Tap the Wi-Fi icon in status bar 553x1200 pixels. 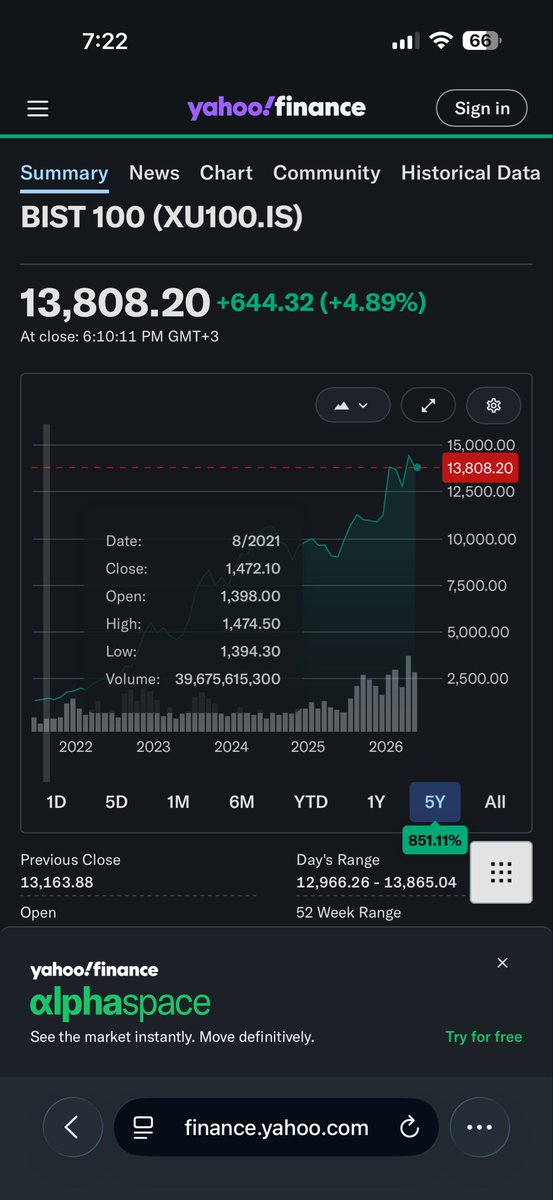440,41
